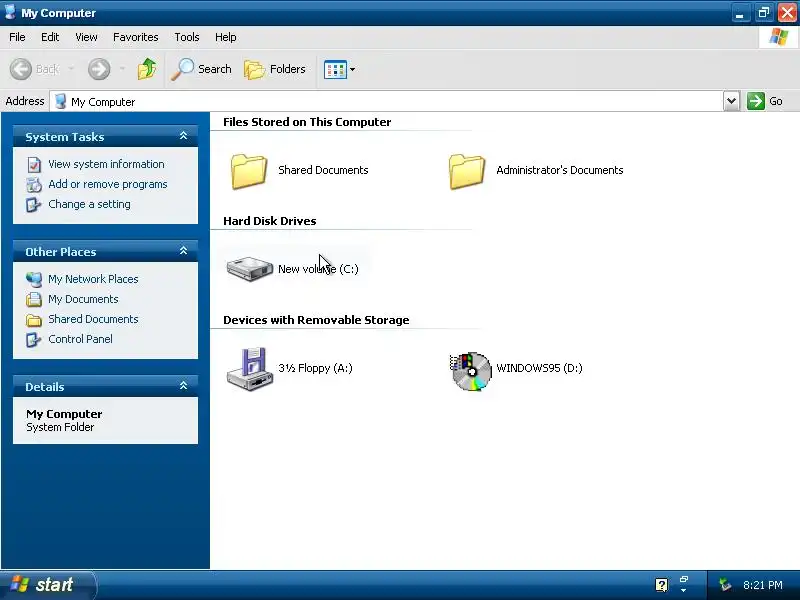800x600 pixels.
Task: Click the Up folder toolbar icon
Action: [147, 69]
